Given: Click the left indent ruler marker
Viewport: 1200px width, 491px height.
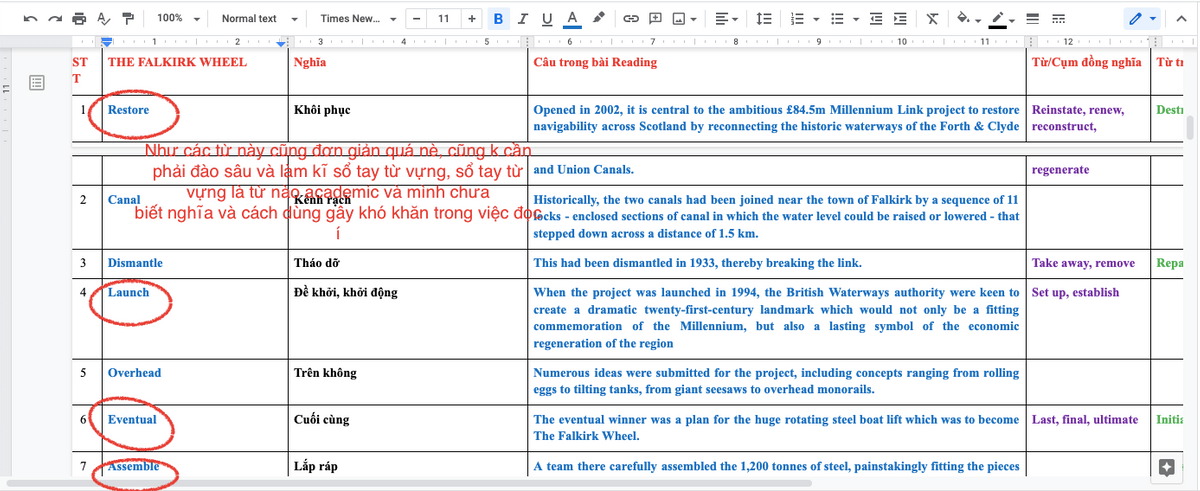Looking at the screenshot, I should [x=108, y=42].
